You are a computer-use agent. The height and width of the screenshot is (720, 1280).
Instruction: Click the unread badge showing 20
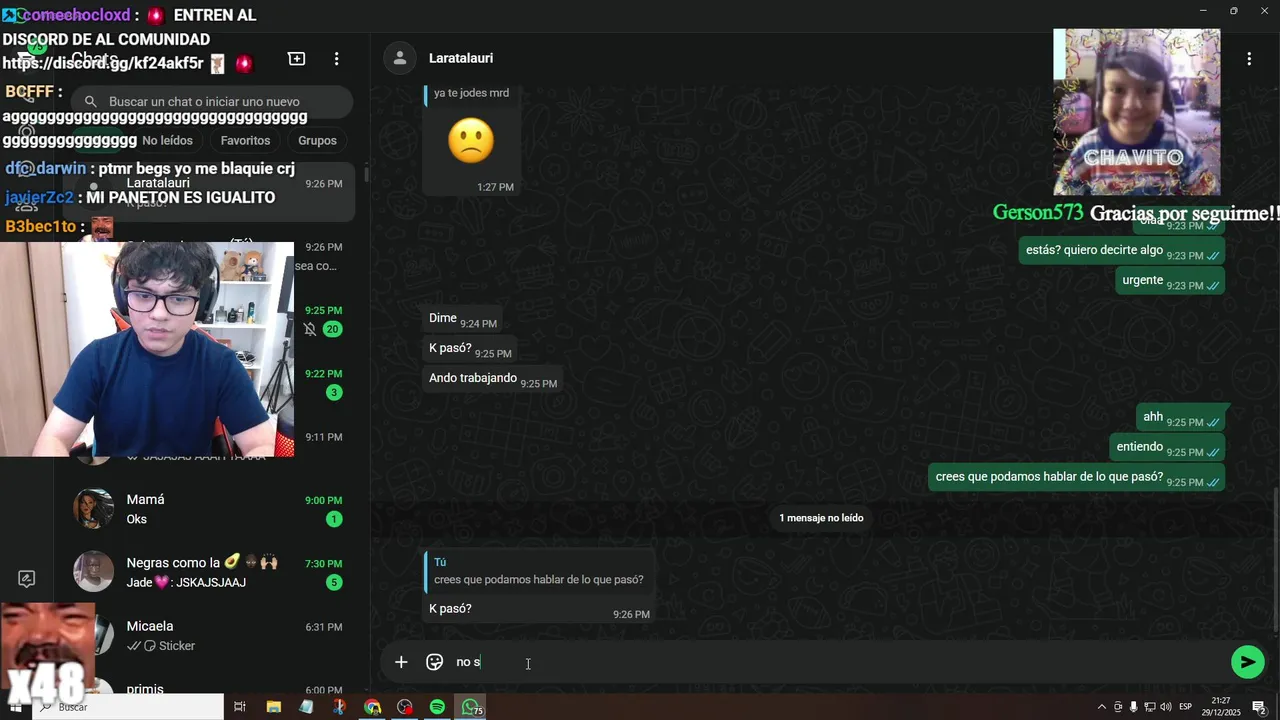tap(332, 329)
